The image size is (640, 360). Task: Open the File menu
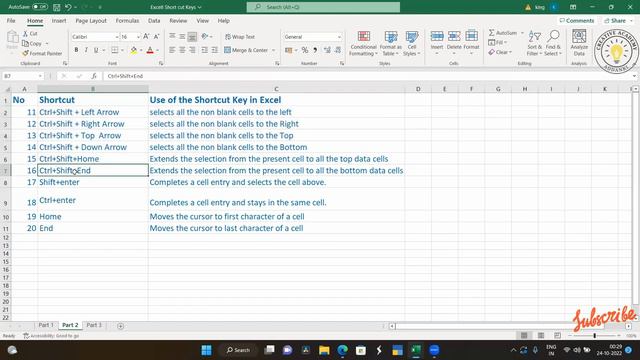click(x=11, y=20)
